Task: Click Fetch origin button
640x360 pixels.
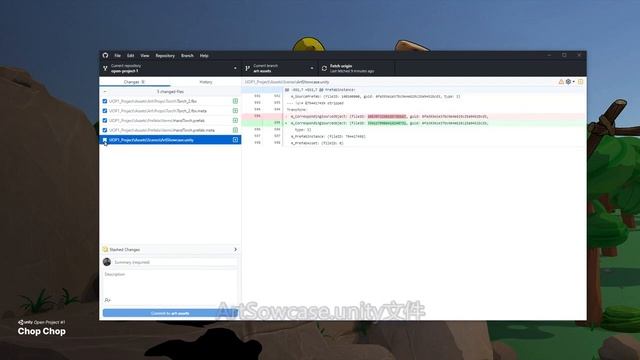Action: tap(356, 68)
